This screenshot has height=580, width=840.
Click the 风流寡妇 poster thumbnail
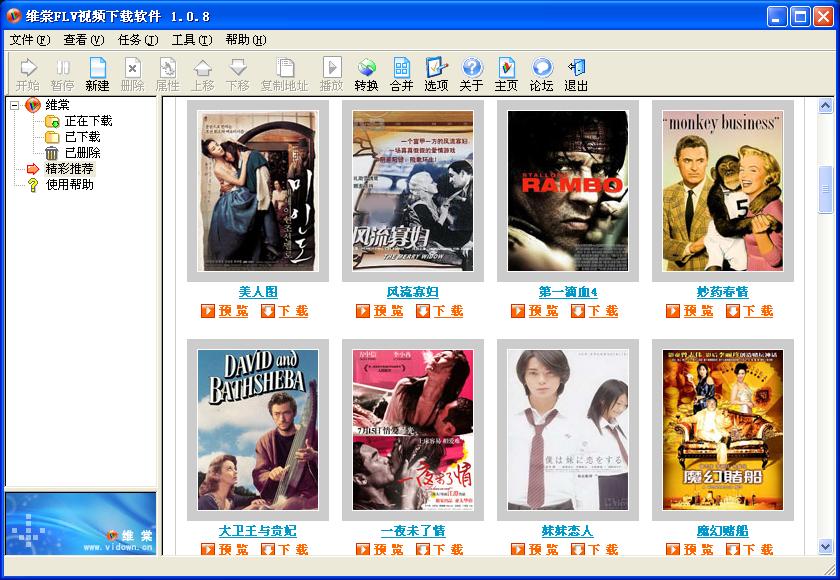413,191
